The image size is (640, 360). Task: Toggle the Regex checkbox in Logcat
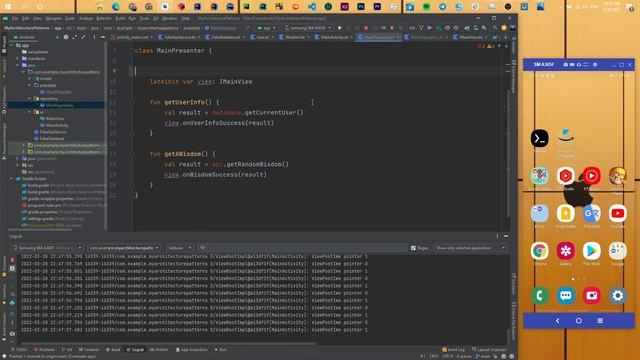click(x=413, y=248)
